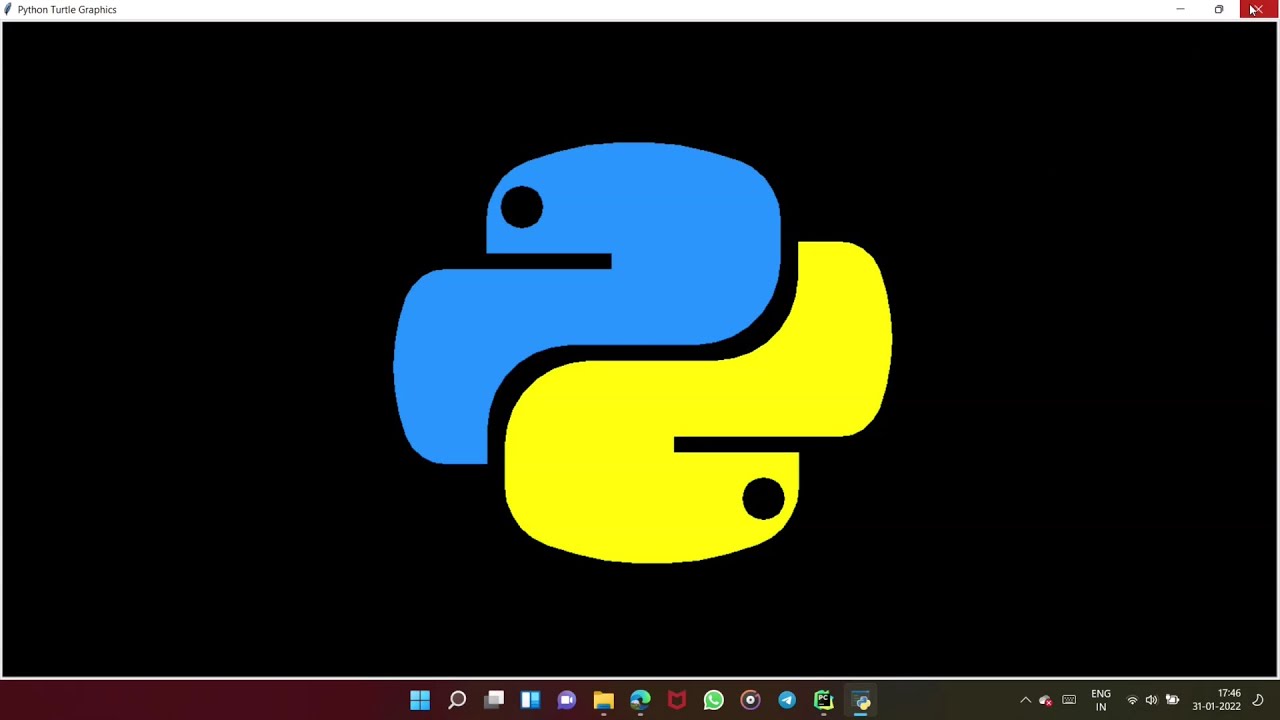Open Telegram from the taskbar

pyautogui.click(x=787, y=700)
